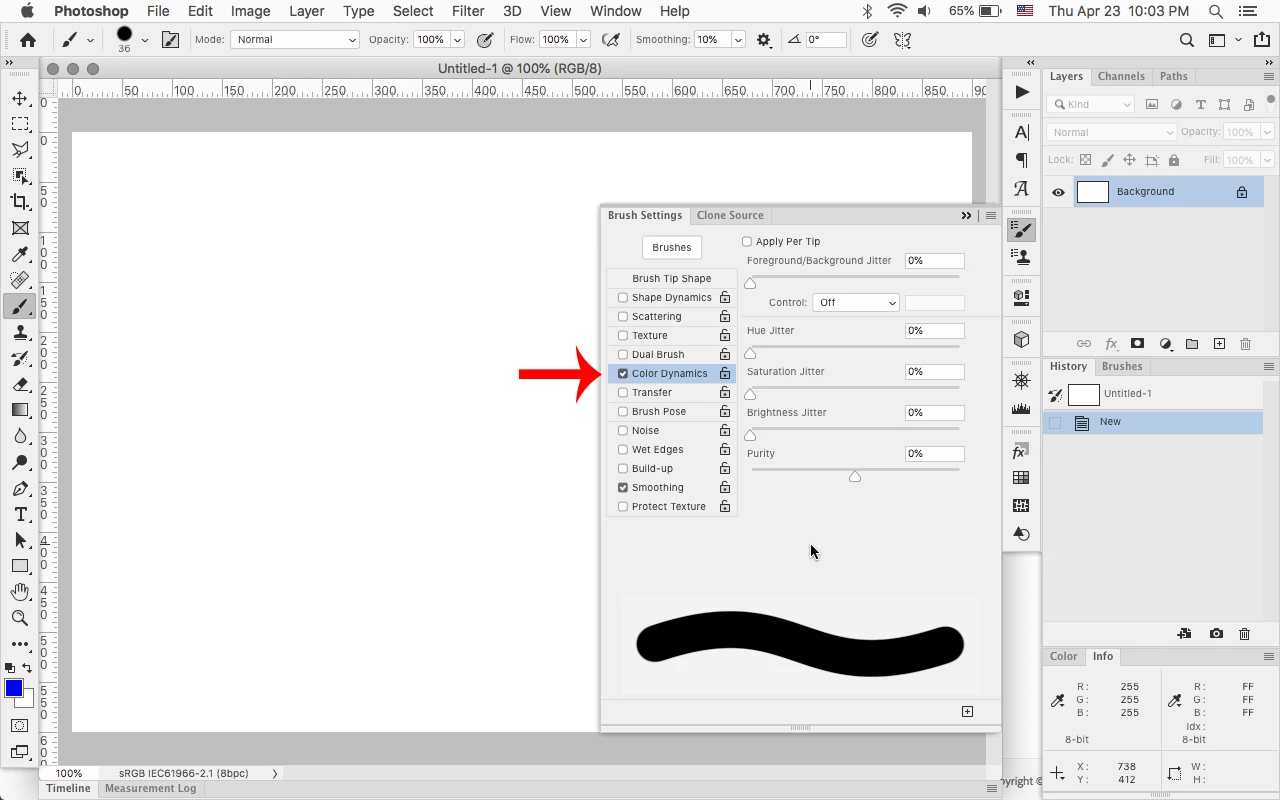This screenshot has height=800, width=1280.
Task: Adjust the Purity slider handle
Action: pos(855,477)
